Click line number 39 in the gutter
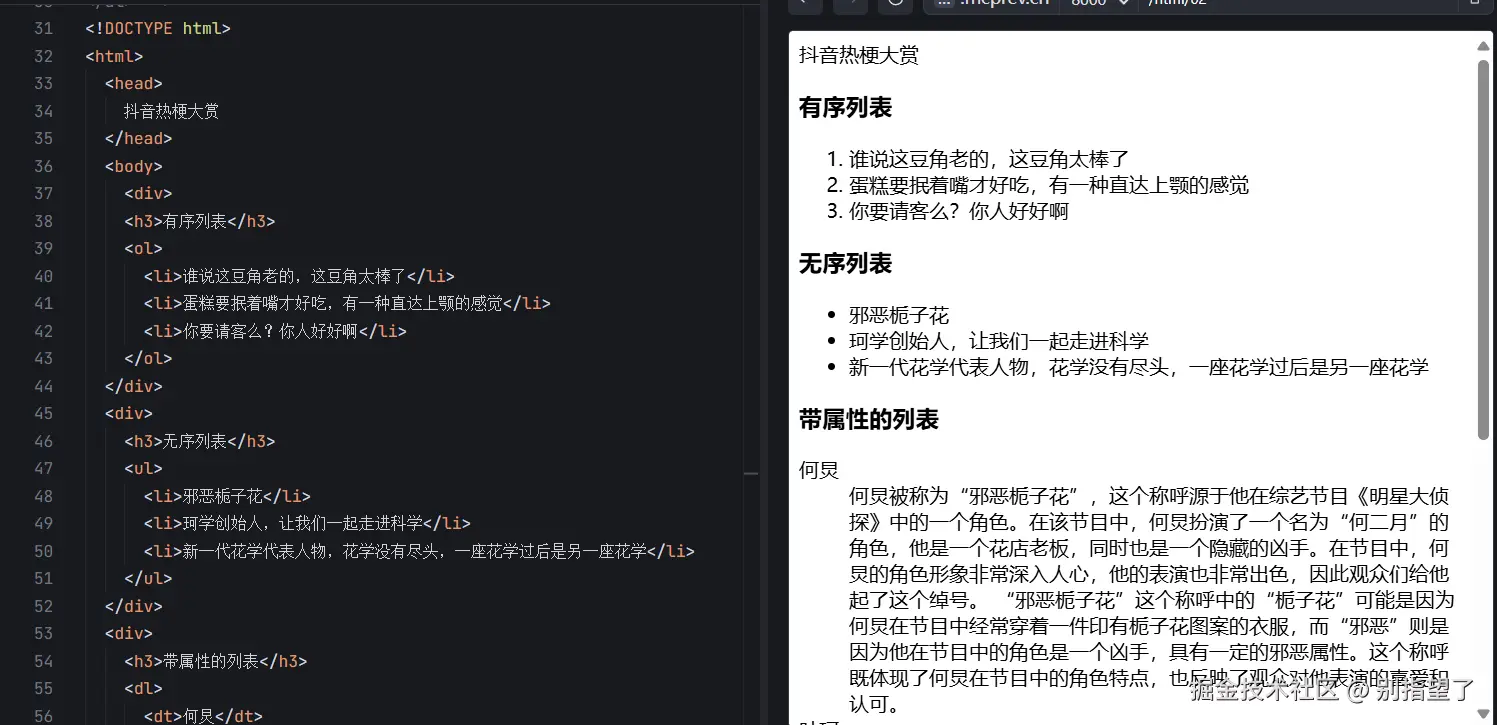The height and width of the screenshot is (725, 1497). click(43, 248)
